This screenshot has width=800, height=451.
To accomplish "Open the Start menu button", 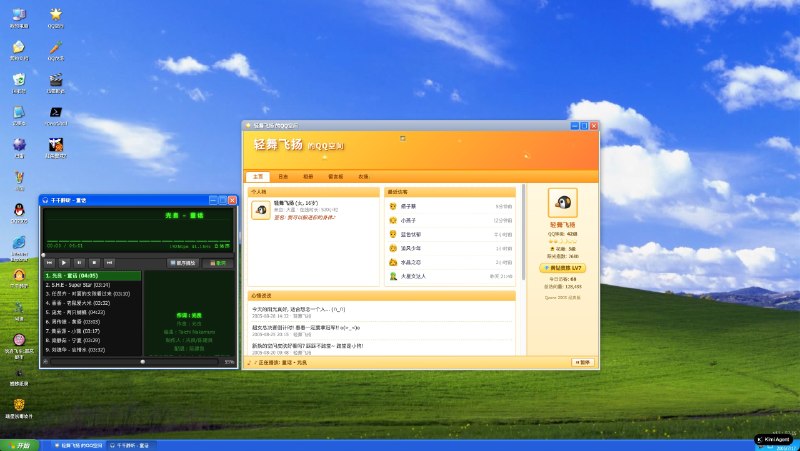I will (19, 445).
